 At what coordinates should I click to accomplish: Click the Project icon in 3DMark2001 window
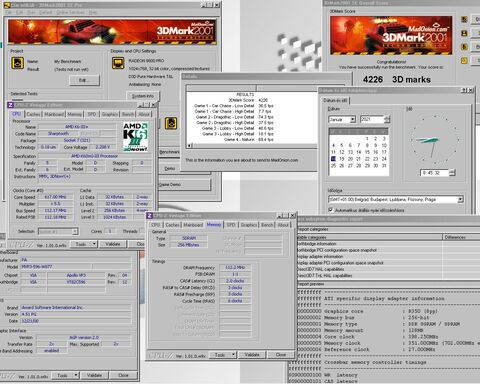[17, 63]
